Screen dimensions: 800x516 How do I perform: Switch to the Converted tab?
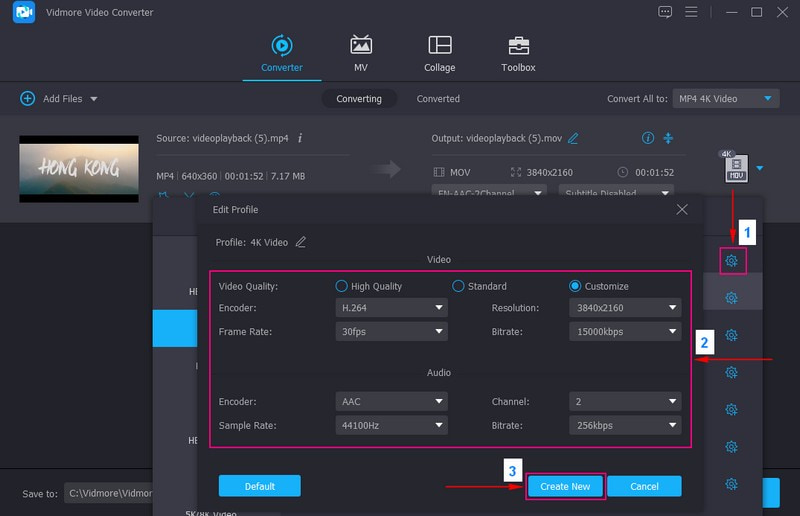pyautogui.click(x=438, y=99)
